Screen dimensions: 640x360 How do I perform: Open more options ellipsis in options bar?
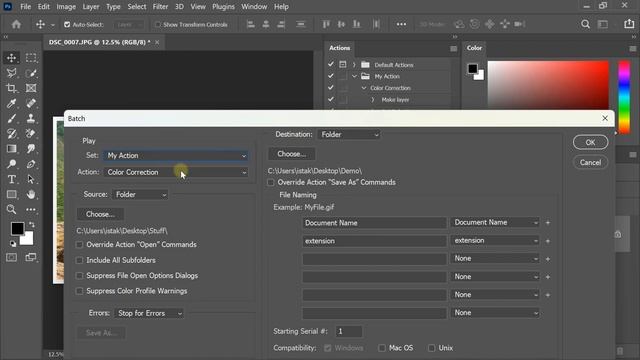pyautogui.click(x=401, y=24)
